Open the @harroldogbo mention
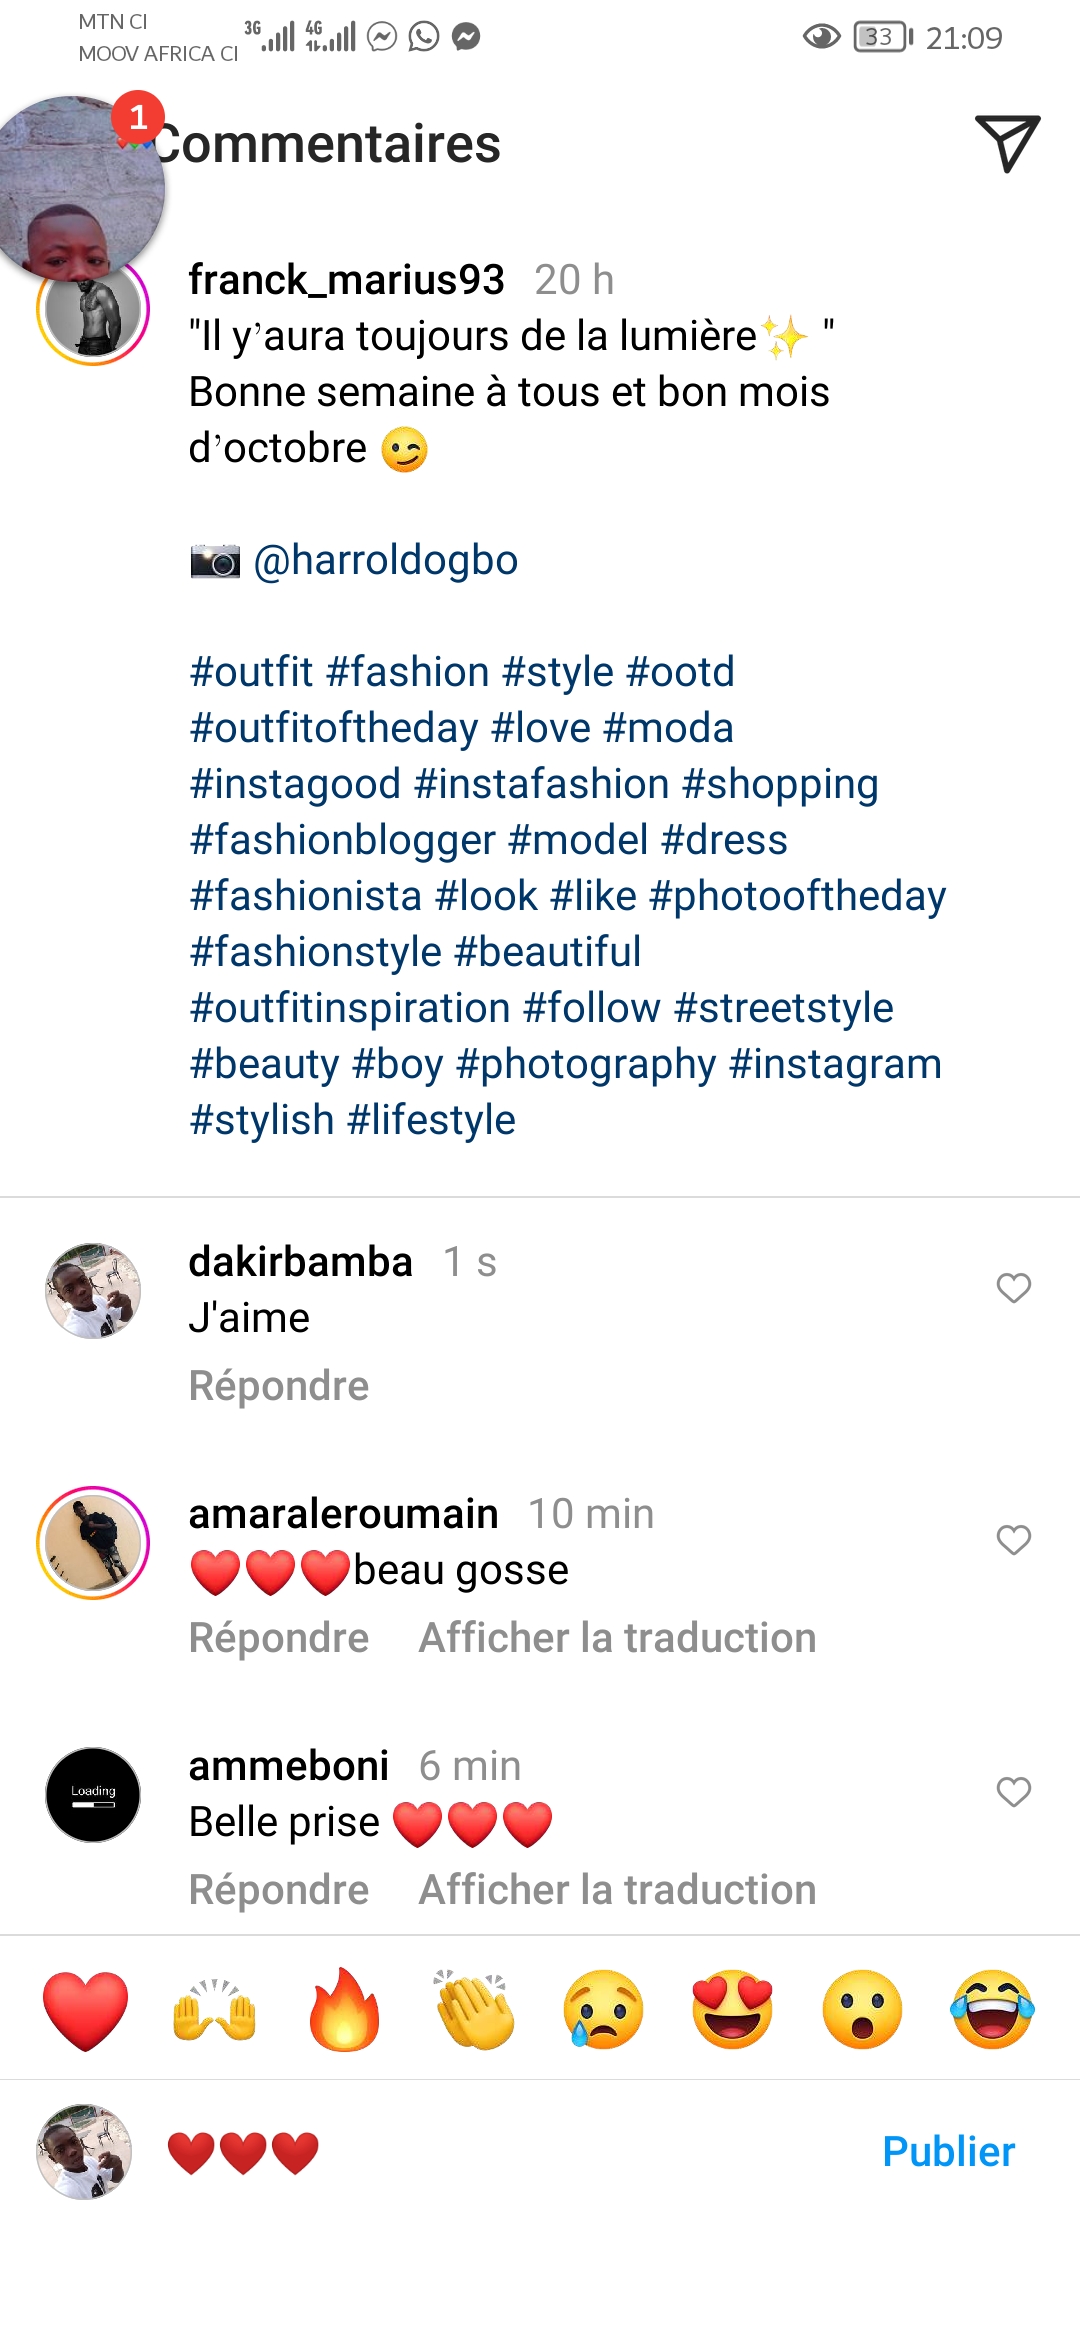Image resolution: width=1080 pixels, height=2340 pixels. coord(386,560)
